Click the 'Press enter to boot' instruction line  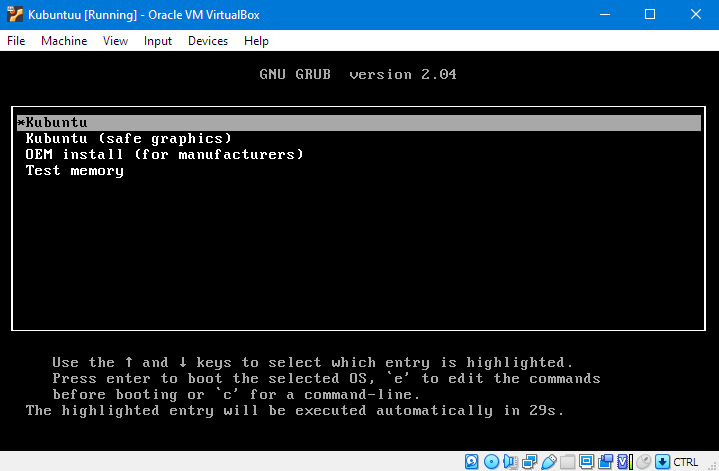coord(326,378)
